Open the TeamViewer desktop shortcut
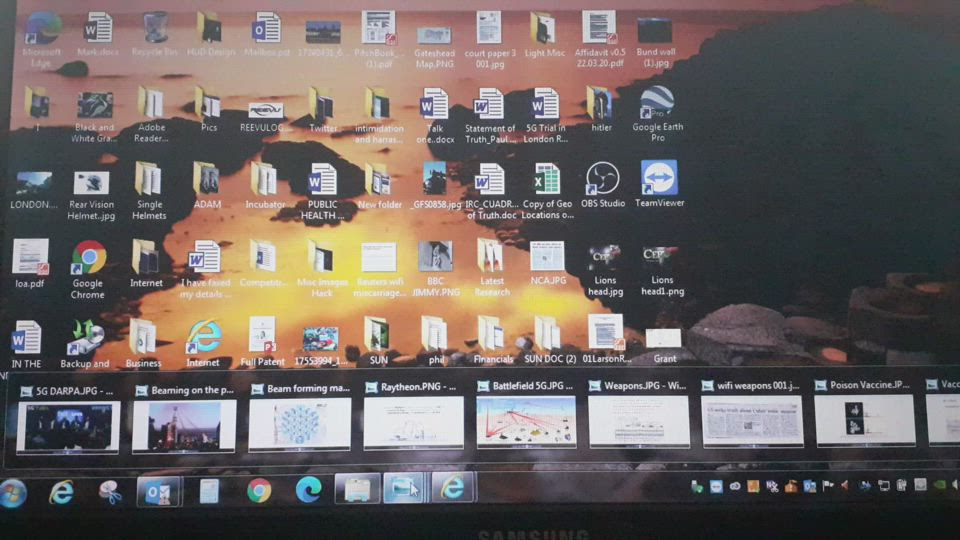960x540 pixels. click(659, 179)
